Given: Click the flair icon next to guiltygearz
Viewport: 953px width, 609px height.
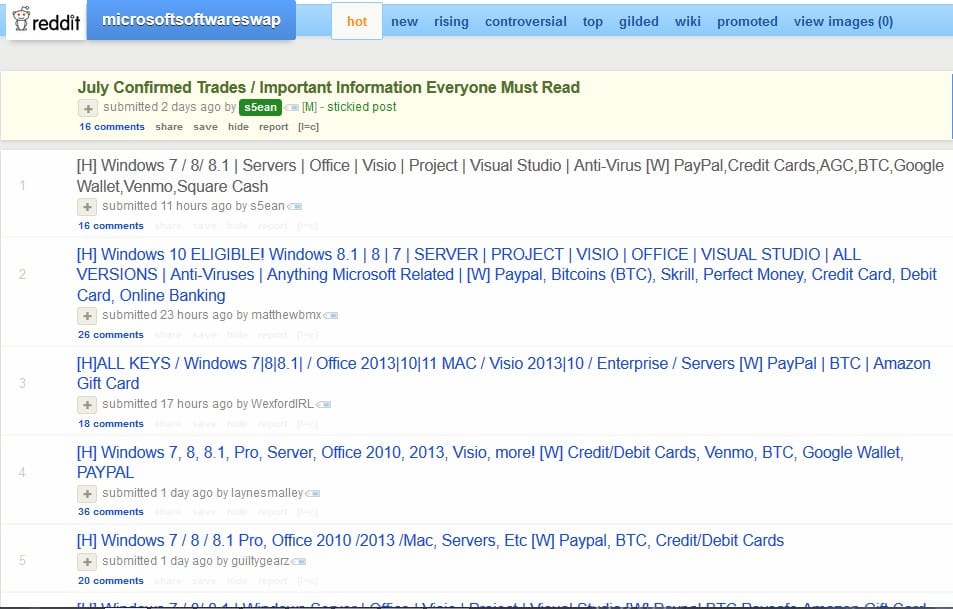Looking at the screenshot, I should click(x=299, y=562).
